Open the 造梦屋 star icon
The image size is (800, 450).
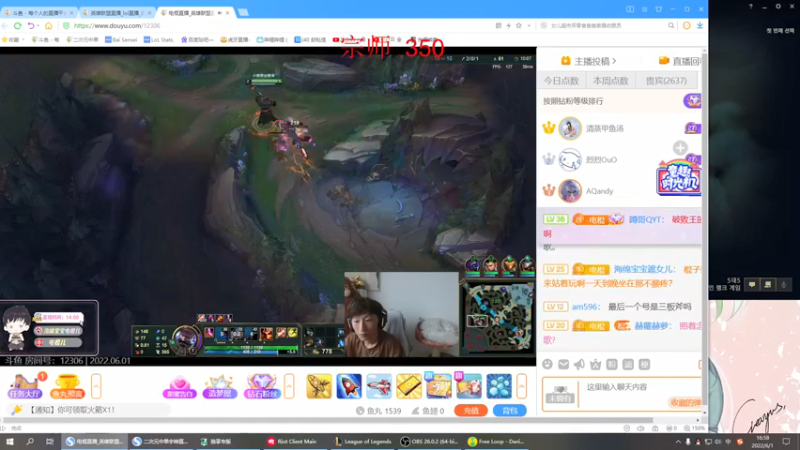[x=220, y=386]
